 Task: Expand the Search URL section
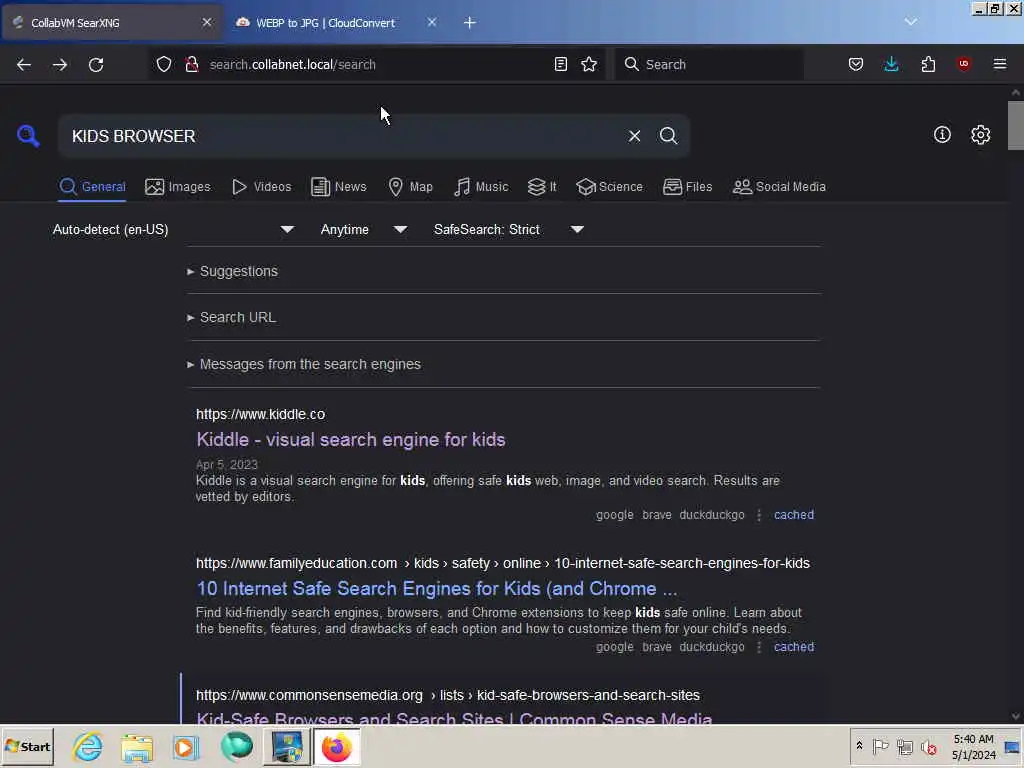[237, 317]
